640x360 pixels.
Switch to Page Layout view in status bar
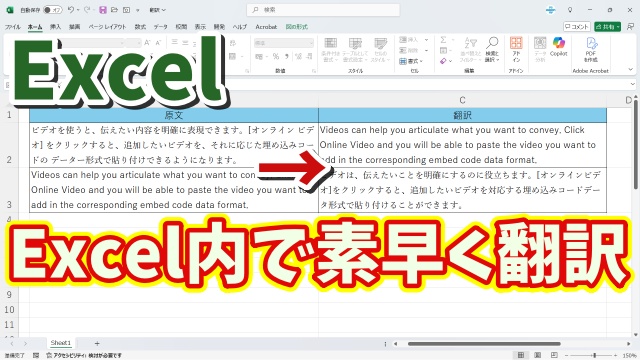click(x=538, y=355)
